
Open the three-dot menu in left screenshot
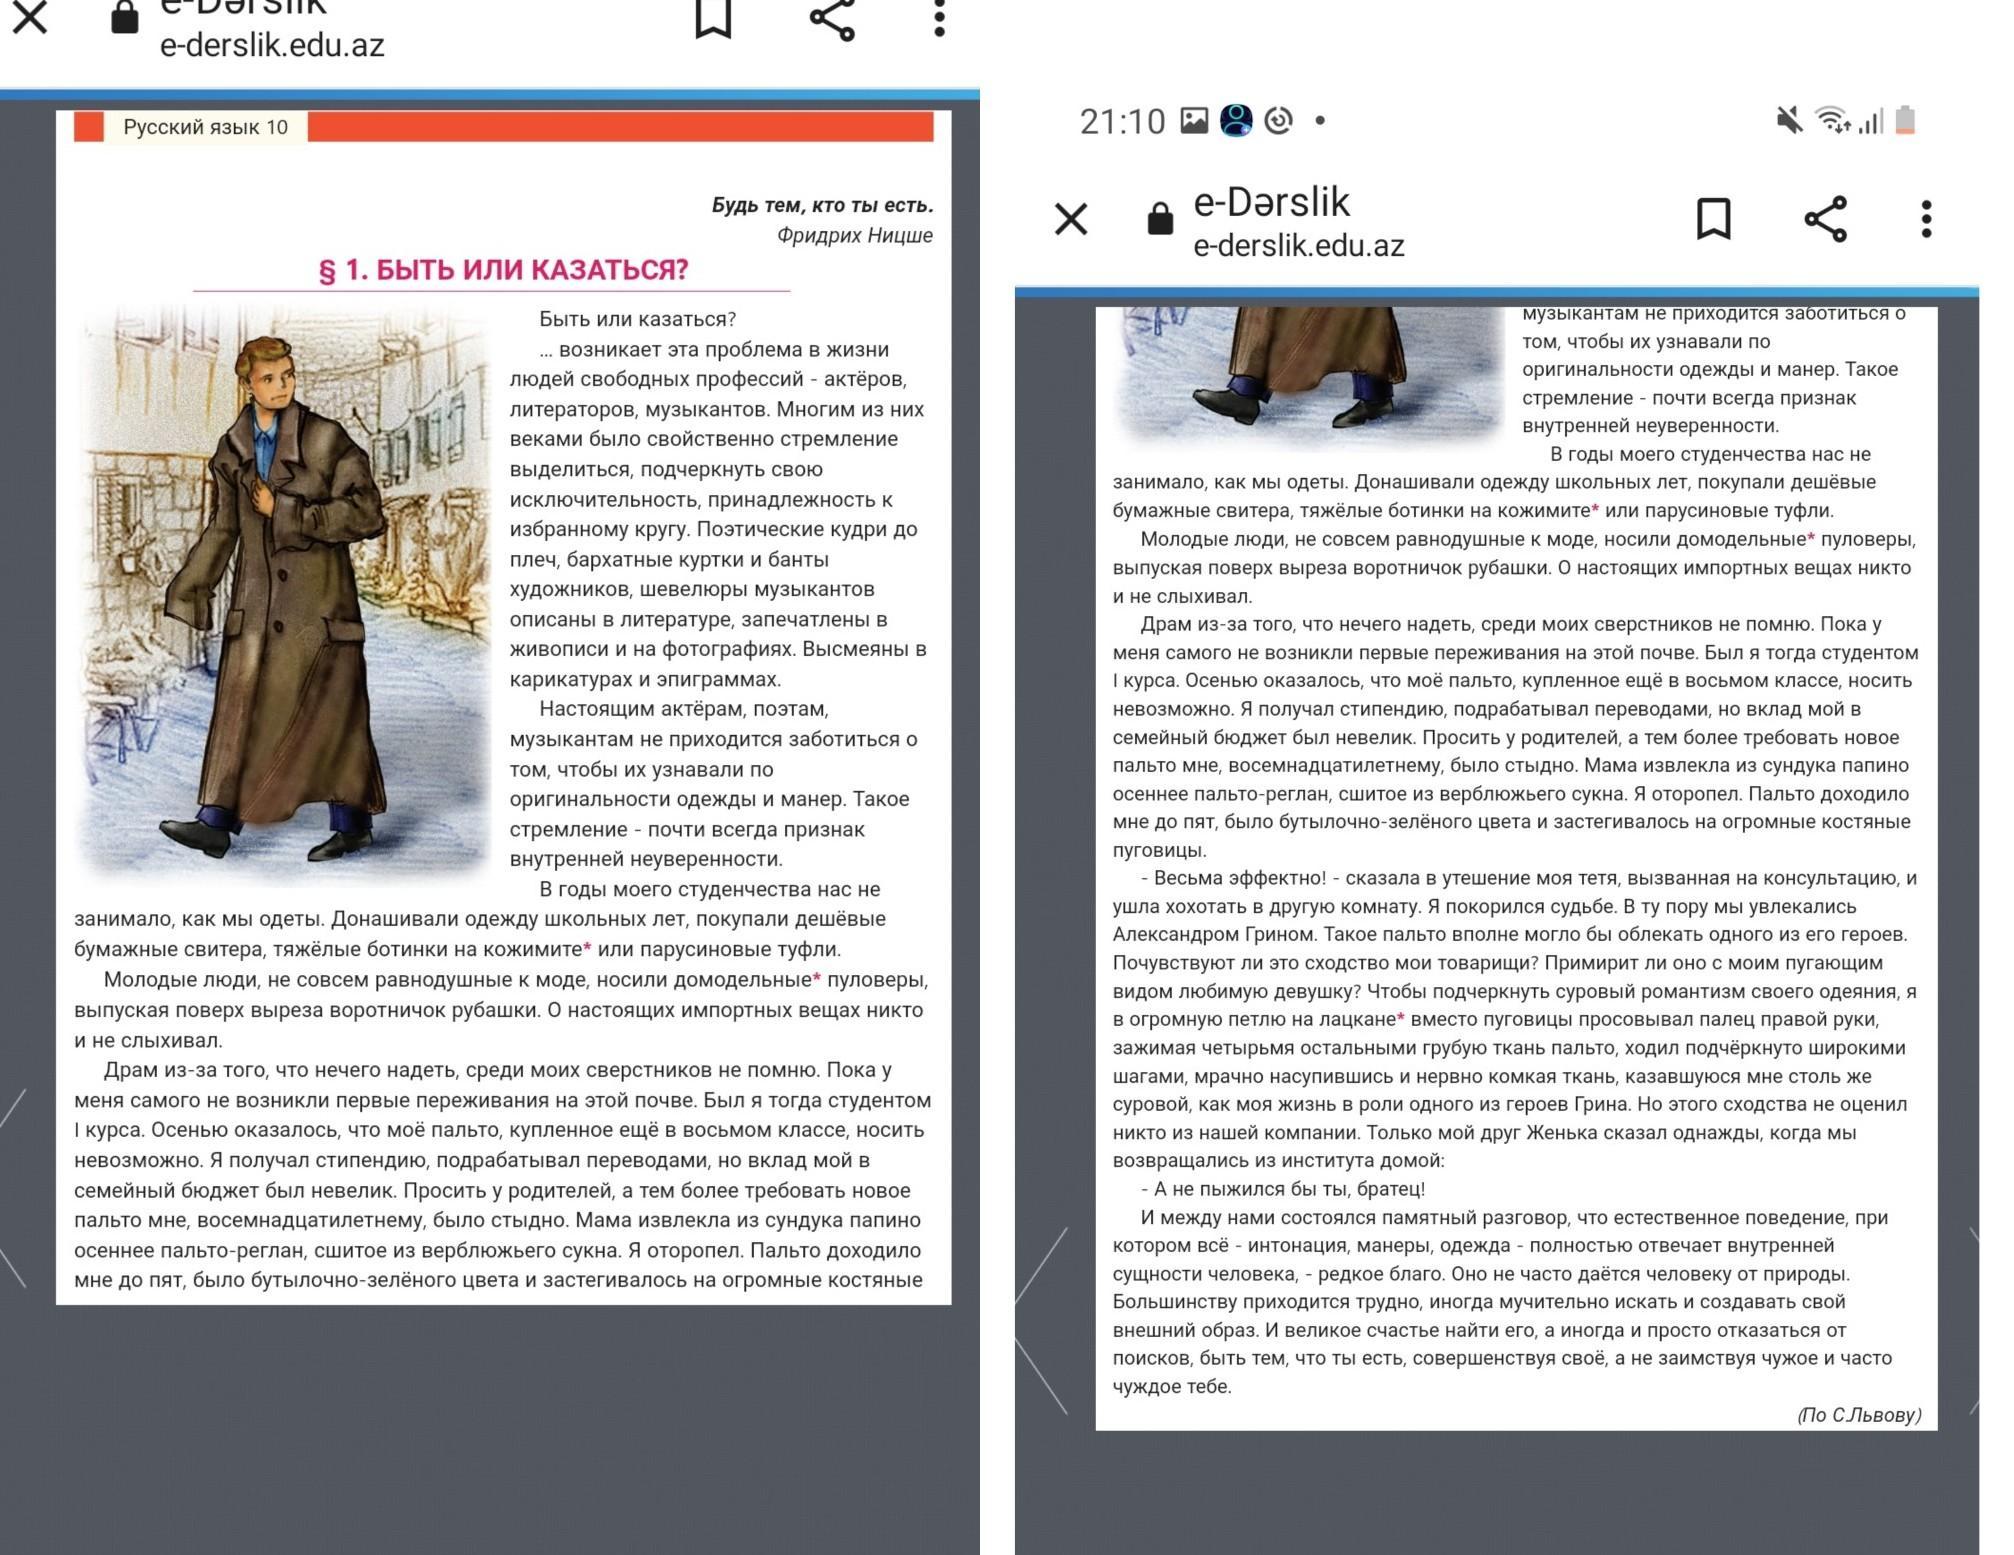(x=939, y=18)
